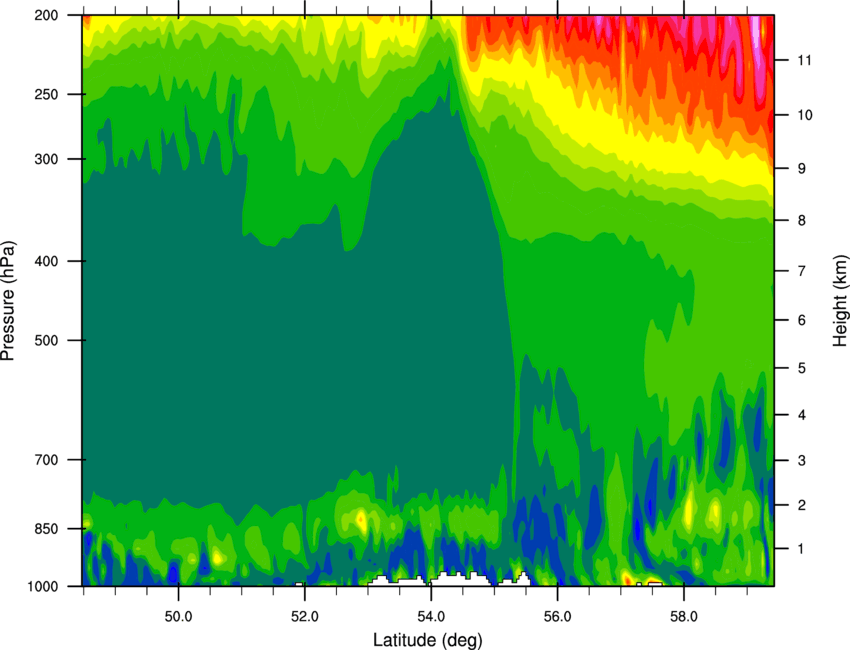Click the 11 km height label

(x=804, y=60)
